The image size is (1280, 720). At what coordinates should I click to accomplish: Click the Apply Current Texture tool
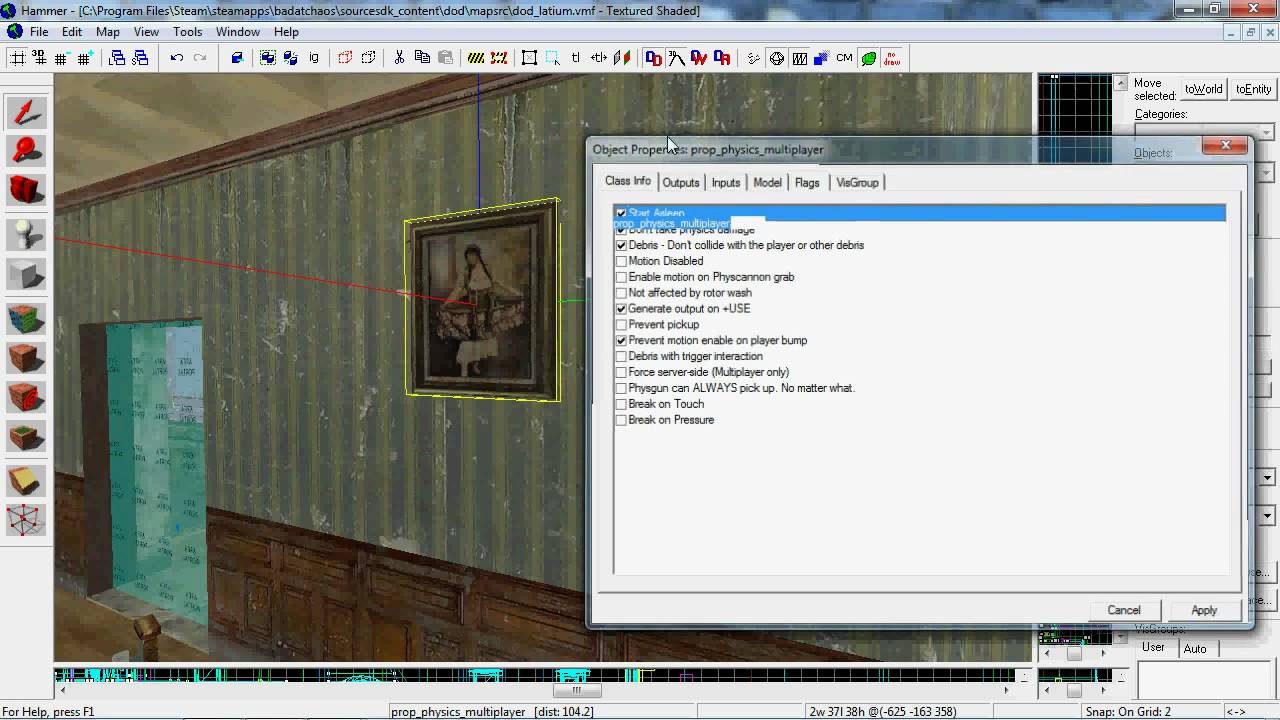[x=26, y=358]
